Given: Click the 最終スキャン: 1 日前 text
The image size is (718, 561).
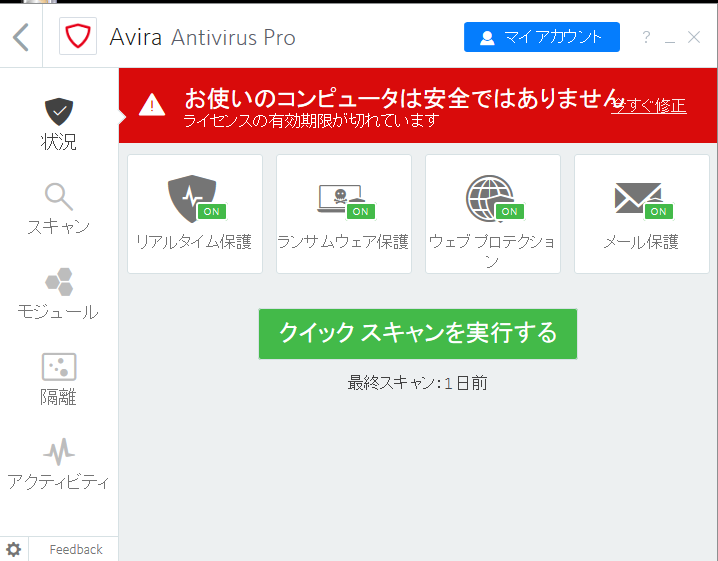Looking at the screenshot, I should point(417,383).
